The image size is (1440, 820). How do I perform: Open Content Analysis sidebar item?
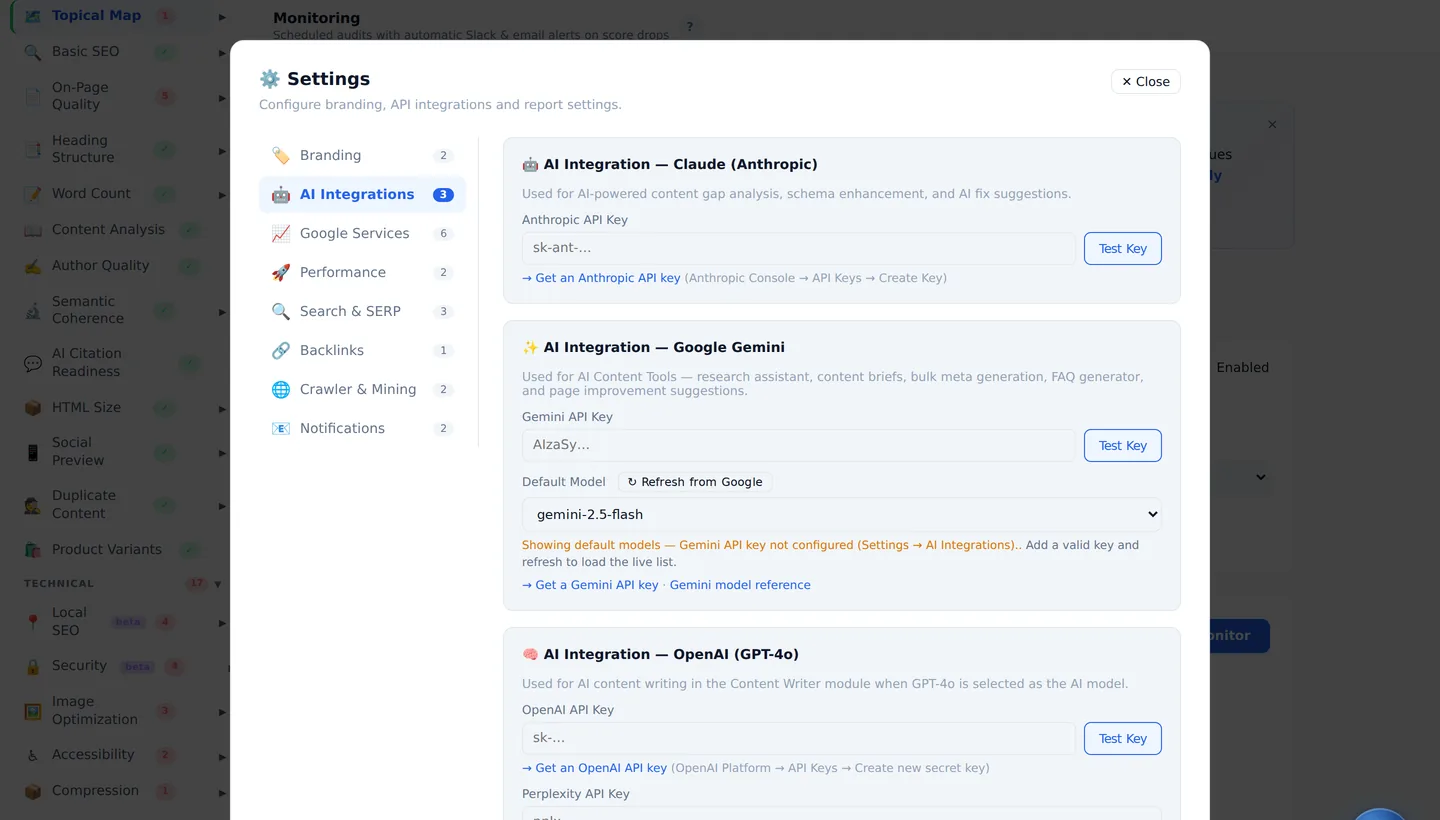pyautogui.click(x=108, y=230)
